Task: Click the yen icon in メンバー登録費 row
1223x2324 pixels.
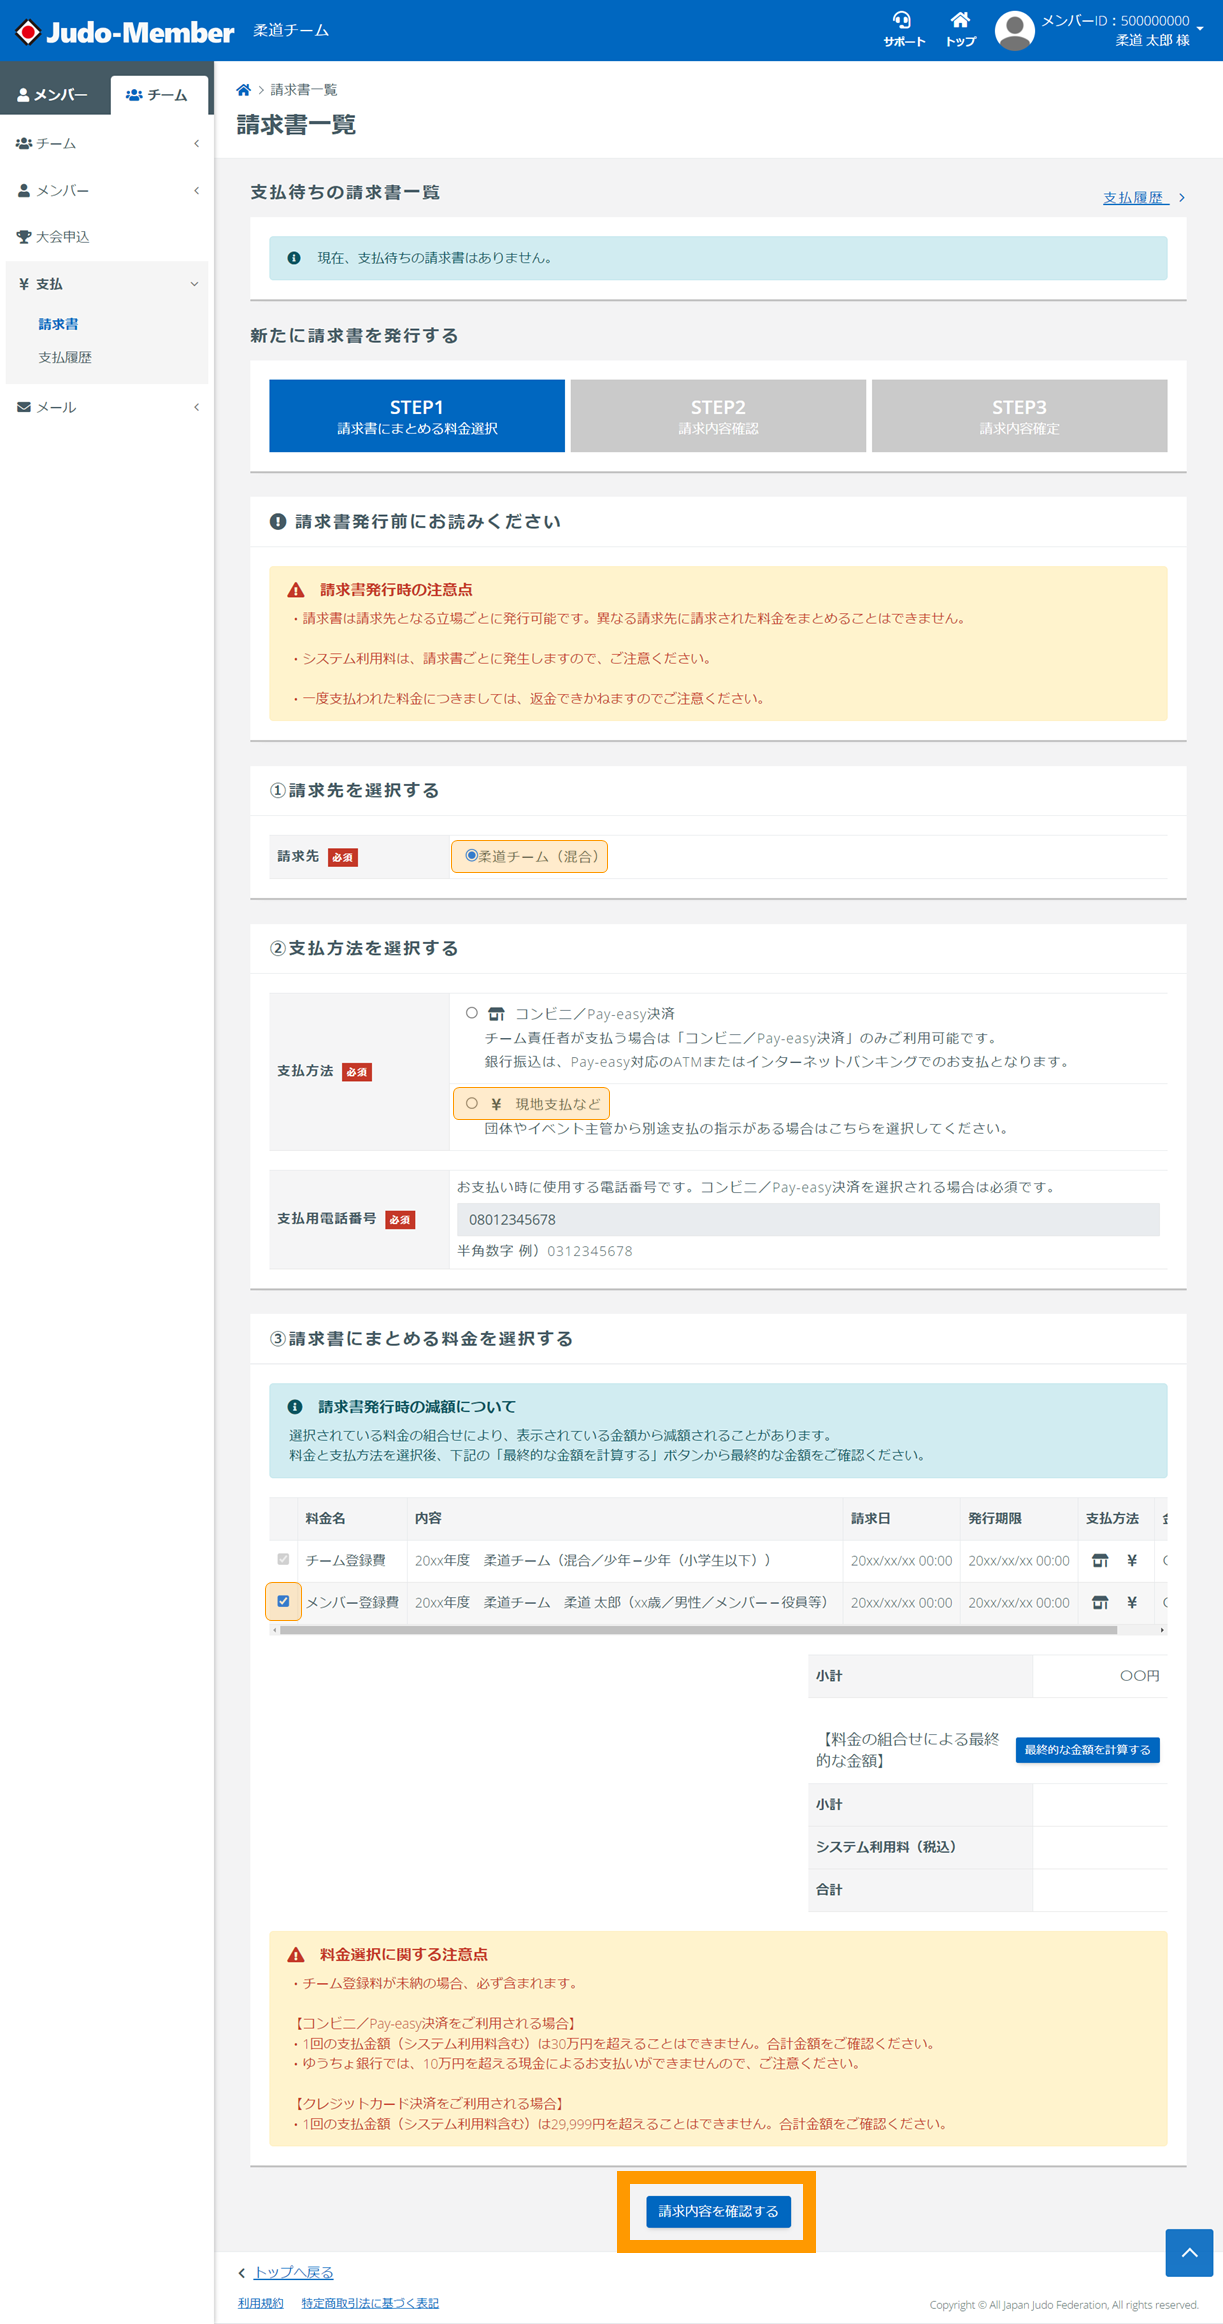Action: click(1132, 1602)
